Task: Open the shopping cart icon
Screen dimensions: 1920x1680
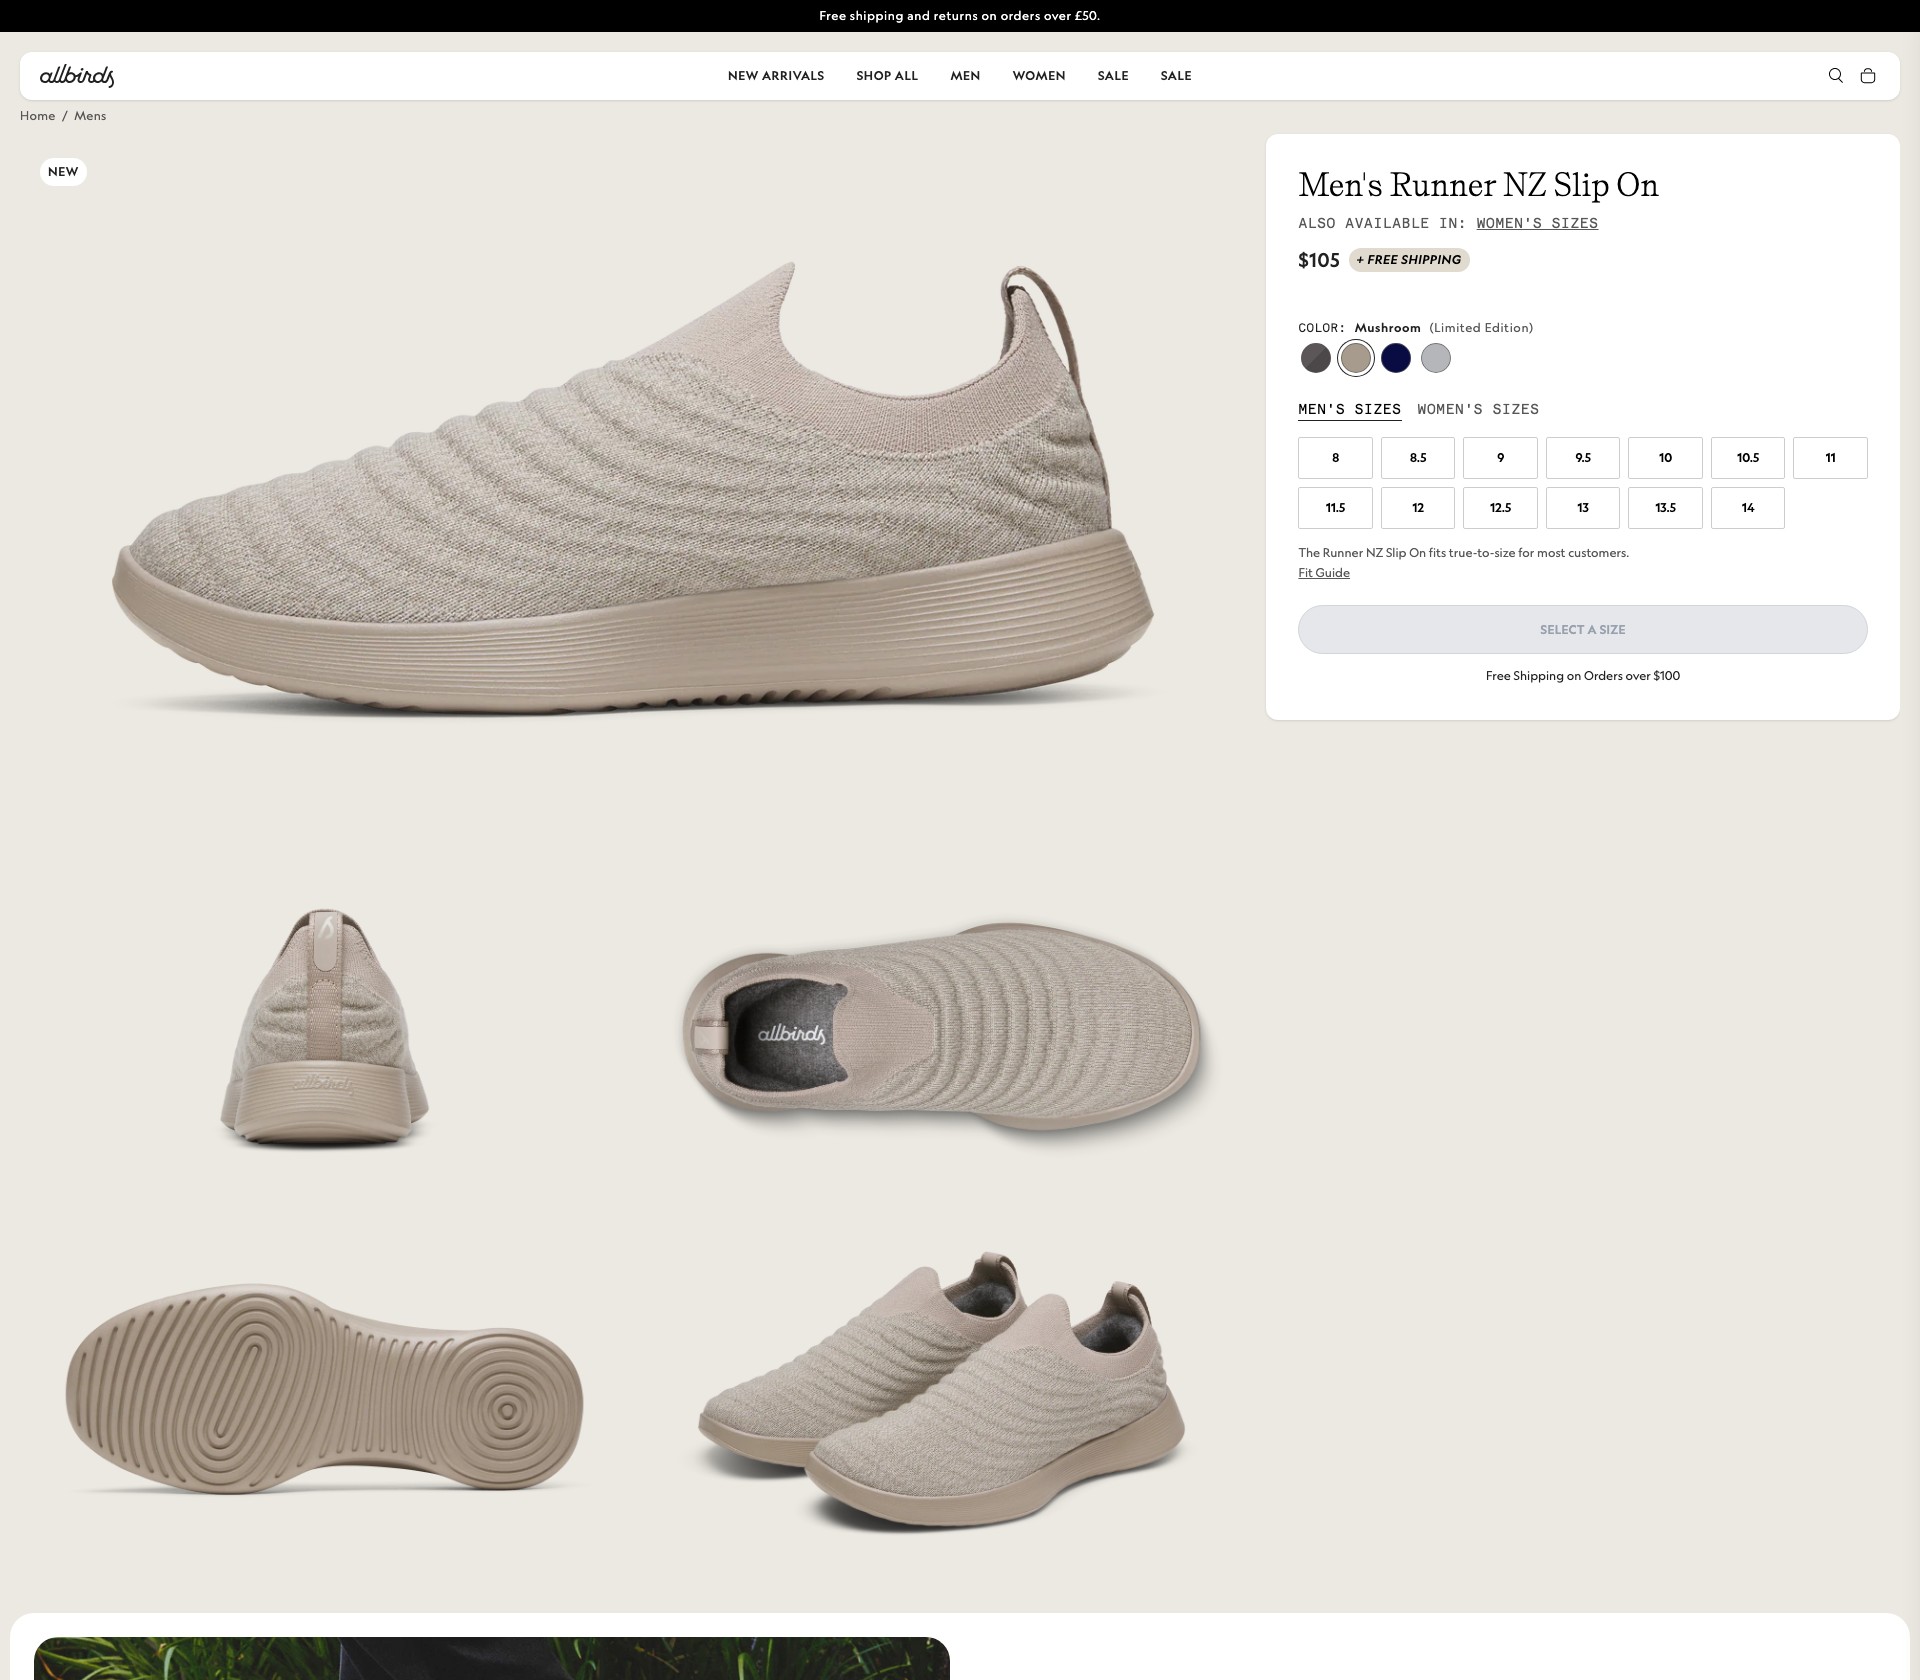Action: tap(1867, 76)
